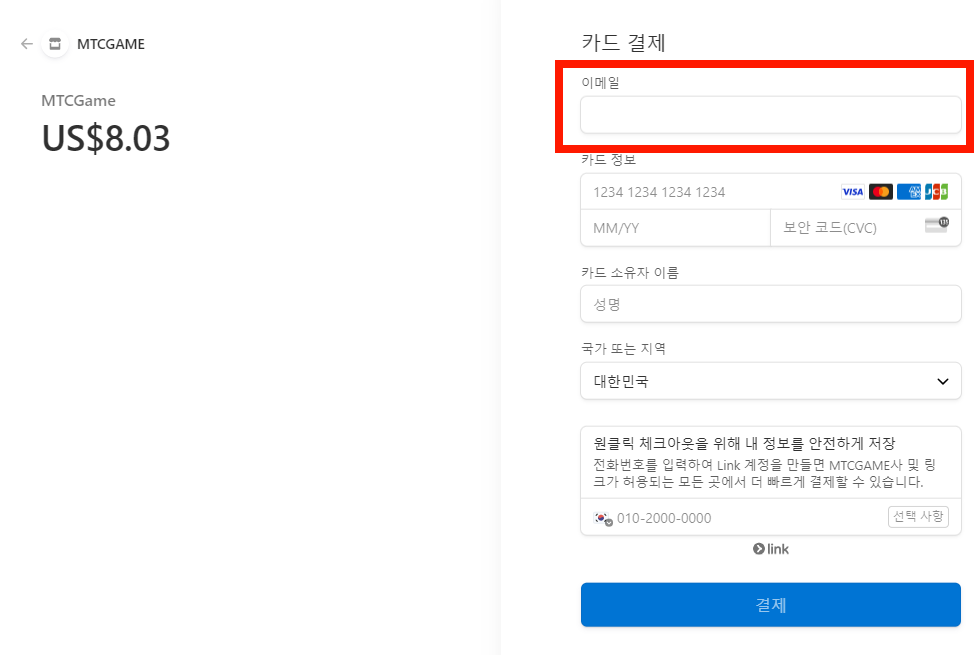
Task: Open the 국가 또는 지역 country dropdown
Action: click(770, 381)
